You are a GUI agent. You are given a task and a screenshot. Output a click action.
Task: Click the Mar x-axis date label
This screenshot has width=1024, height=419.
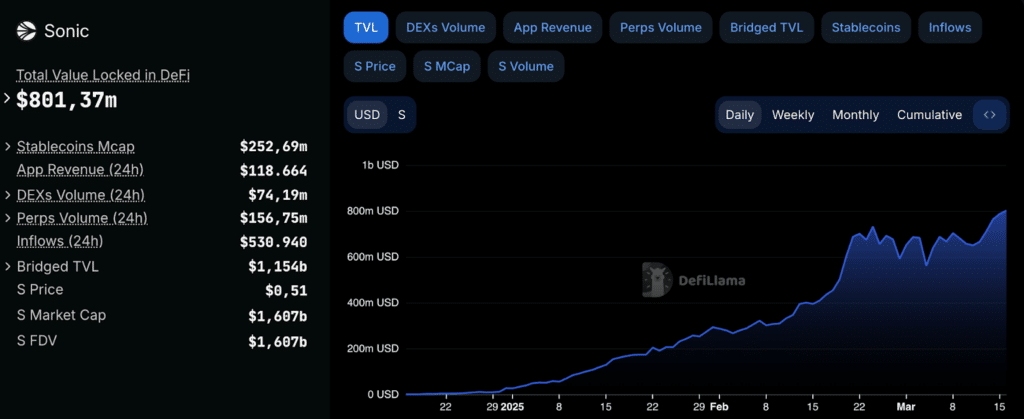906,407
